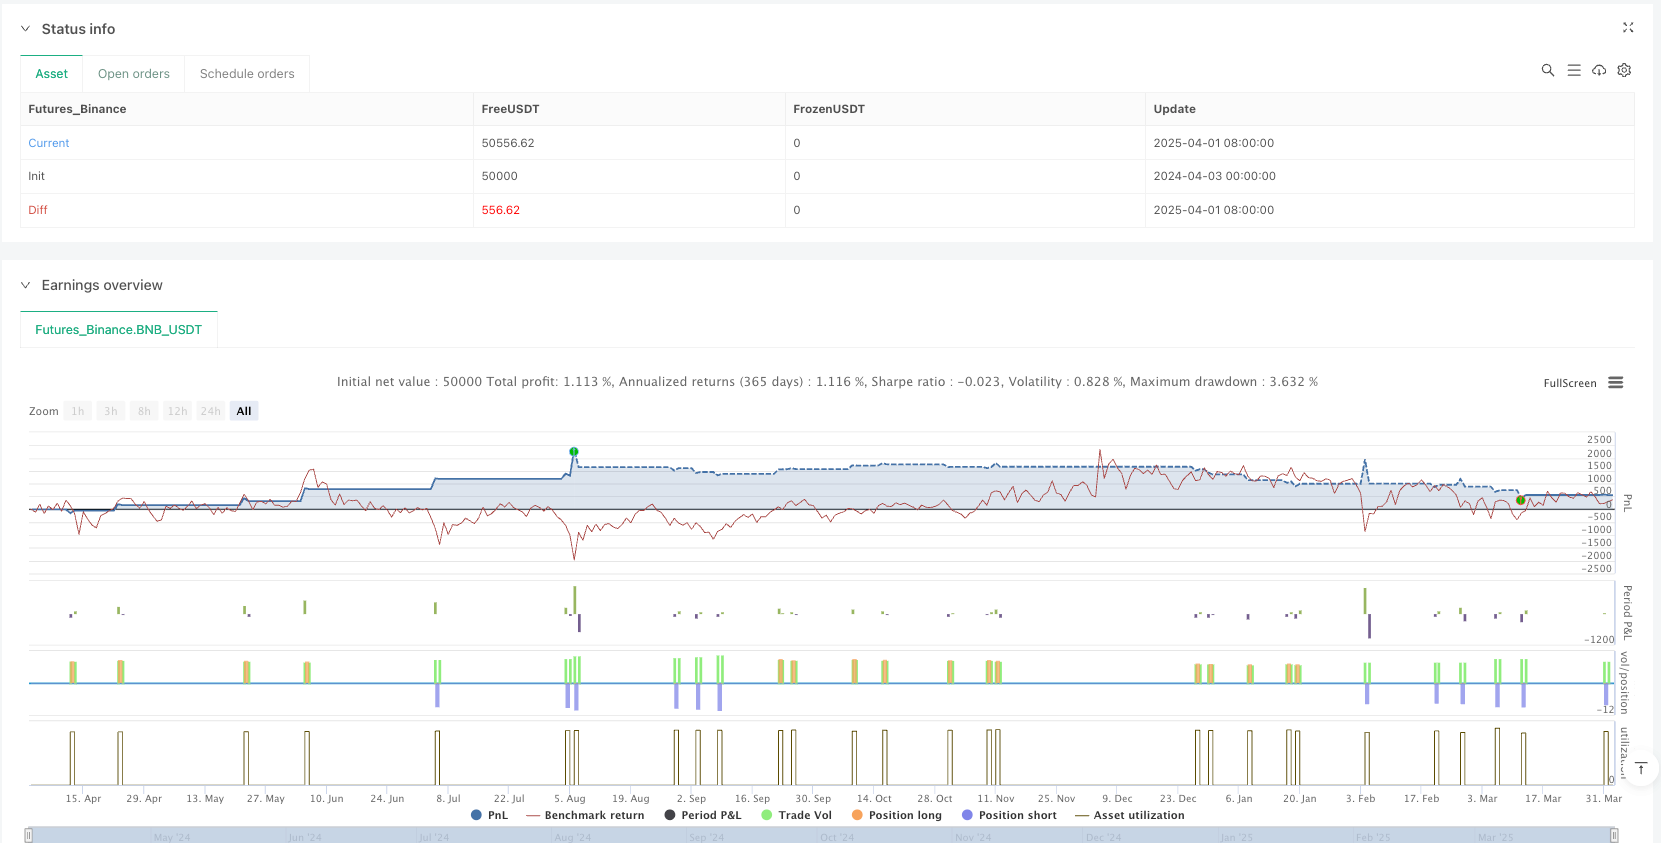Switch to the Open orders tab
1661x843 pixels.
(134, 74)
